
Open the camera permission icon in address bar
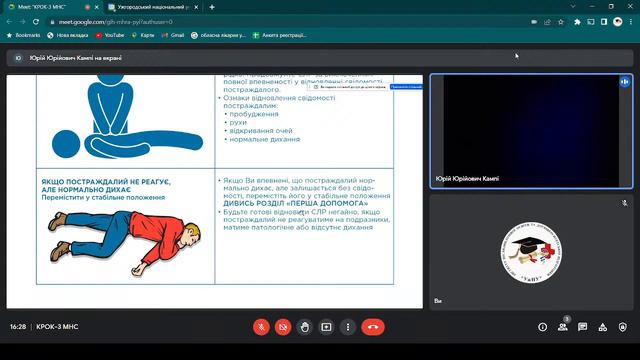(x=534, y=22)
